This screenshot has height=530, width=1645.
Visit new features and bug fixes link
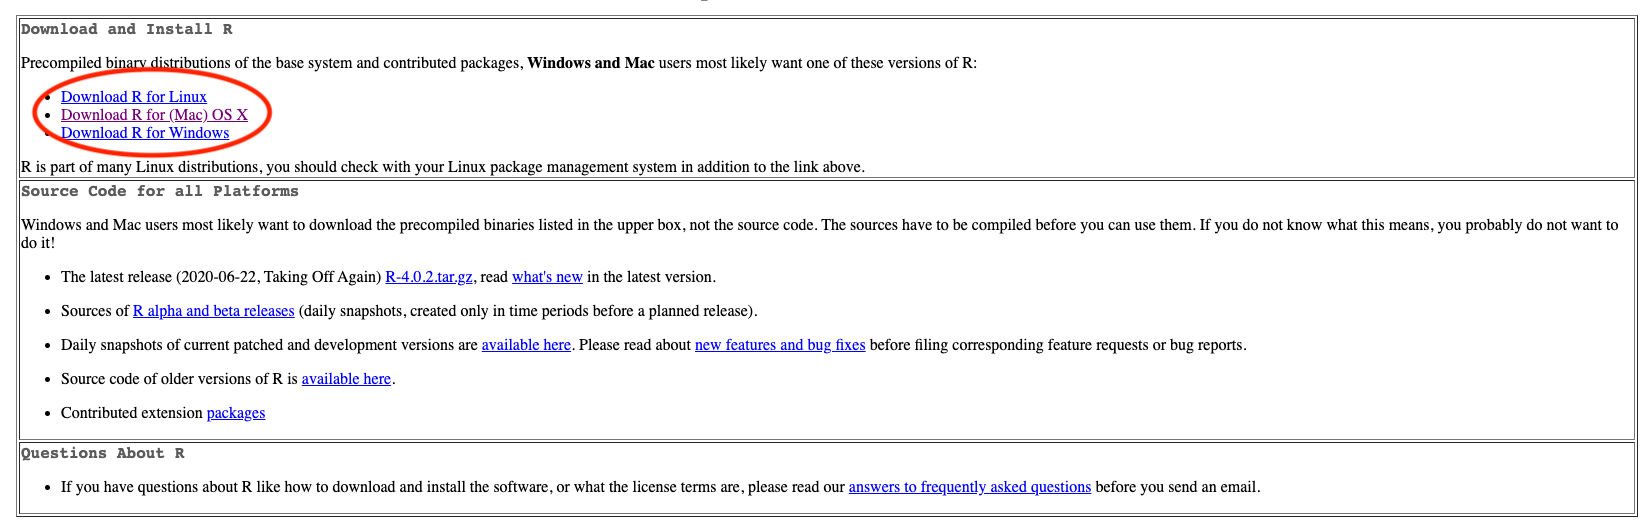pyautogui.click(x=780, y=345)
